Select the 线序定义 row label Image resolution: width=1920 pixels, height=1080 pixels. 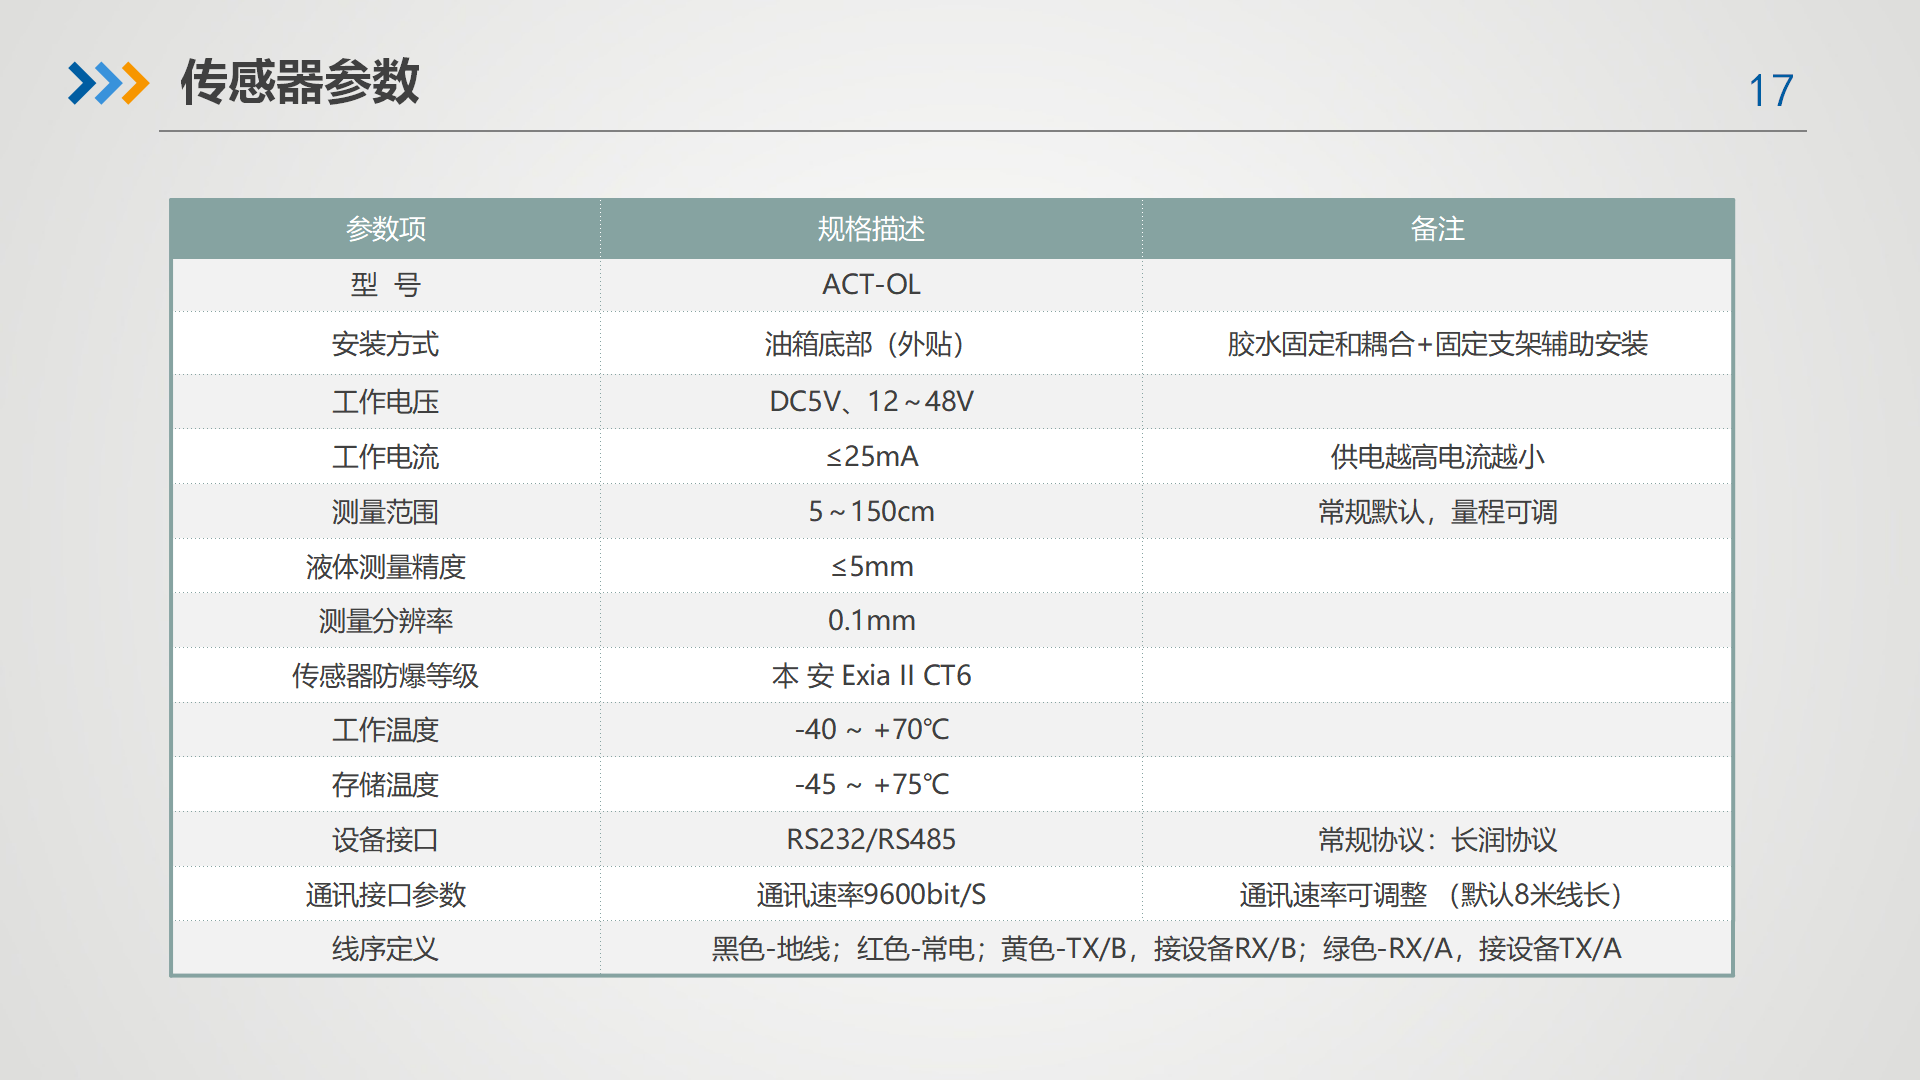pos(386,949)
